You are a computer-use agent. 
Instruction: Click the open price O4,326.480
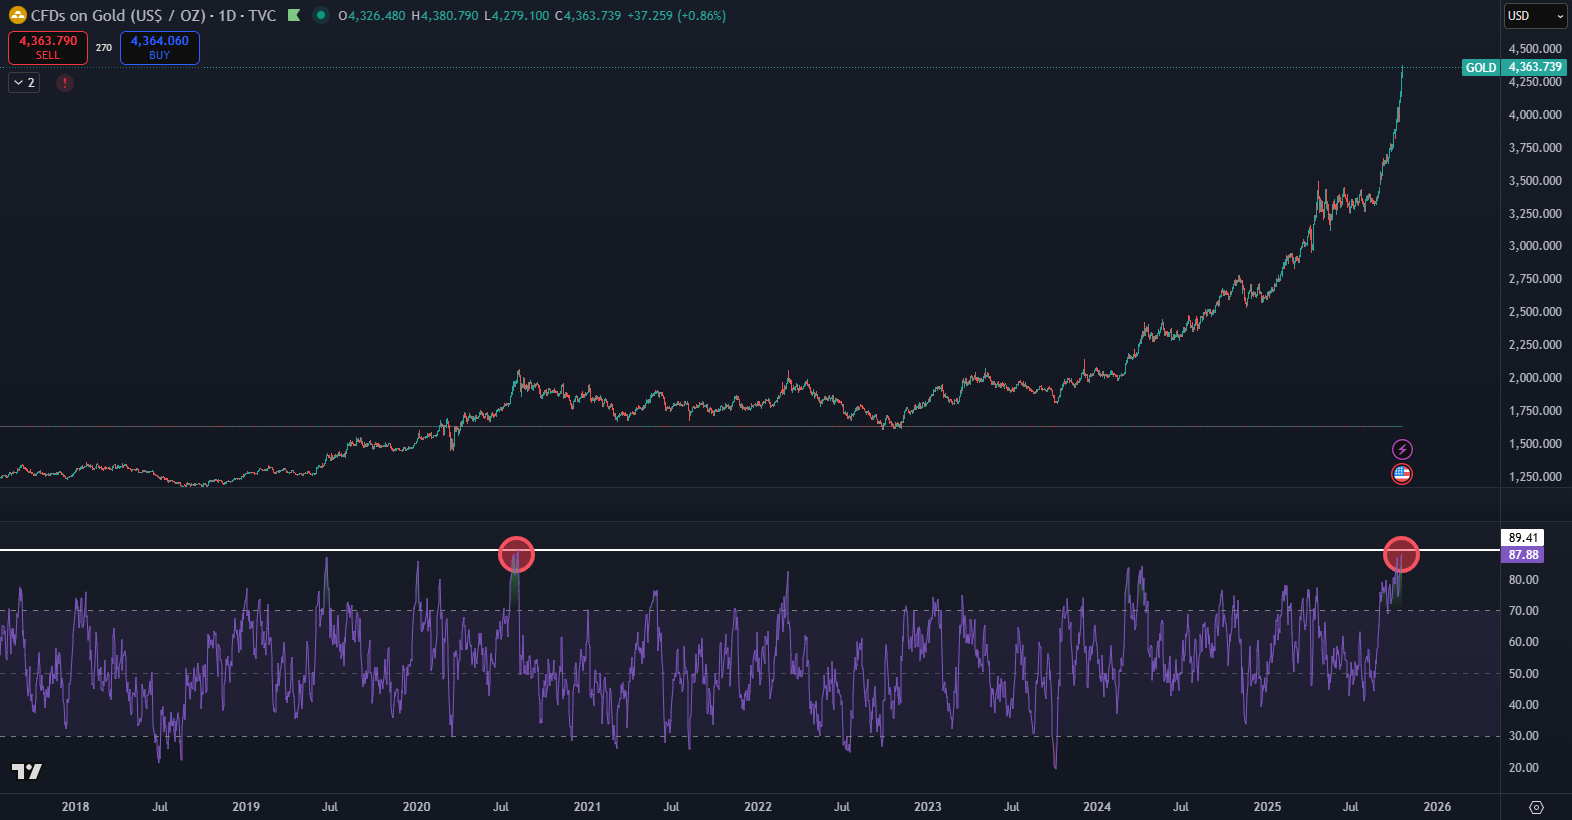point(372,16)
